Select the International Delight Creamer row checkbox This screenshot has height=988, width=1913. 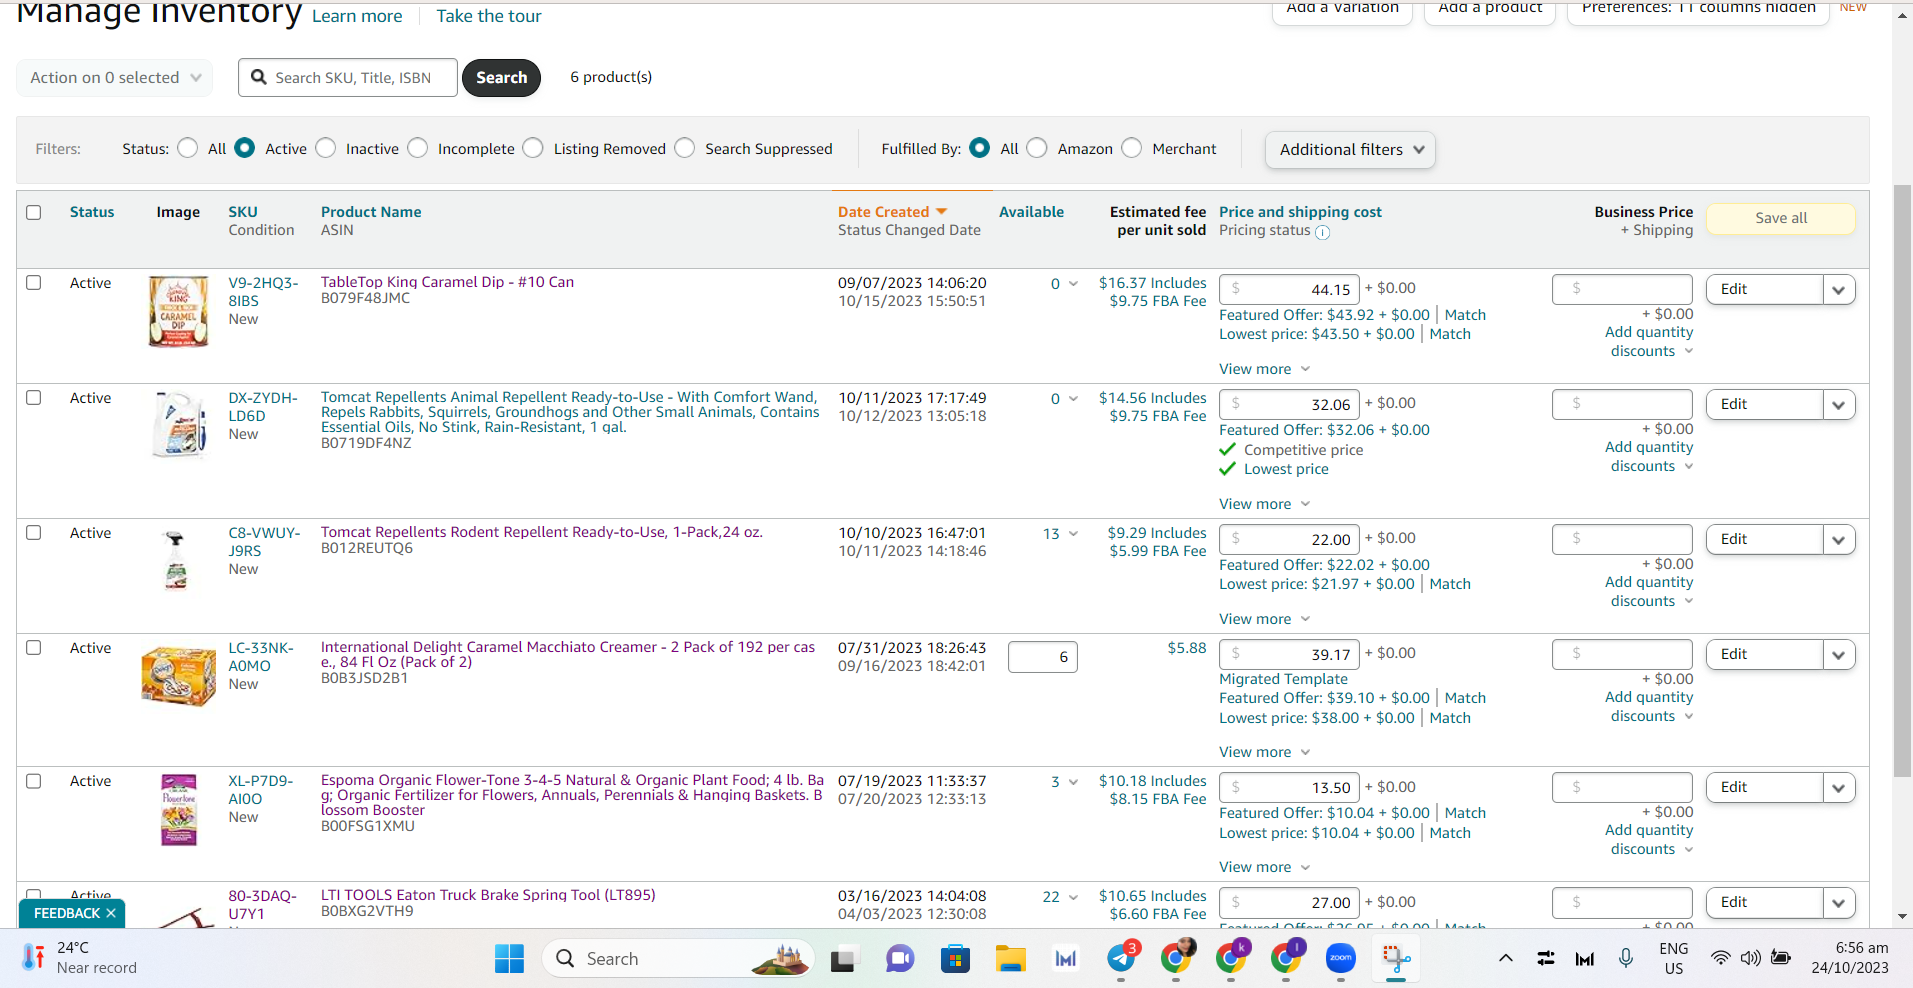pos(34,648)
